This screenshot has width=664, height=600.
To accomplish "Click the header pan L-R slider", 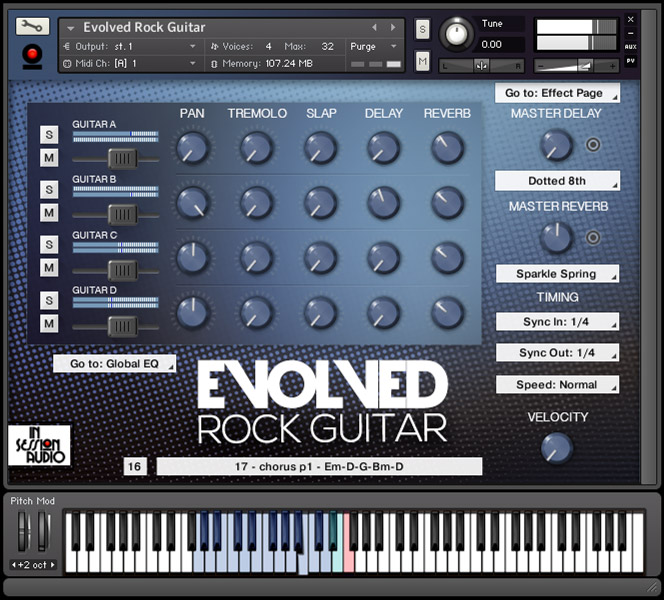I will pyautogui.click(x=481, y=66).
